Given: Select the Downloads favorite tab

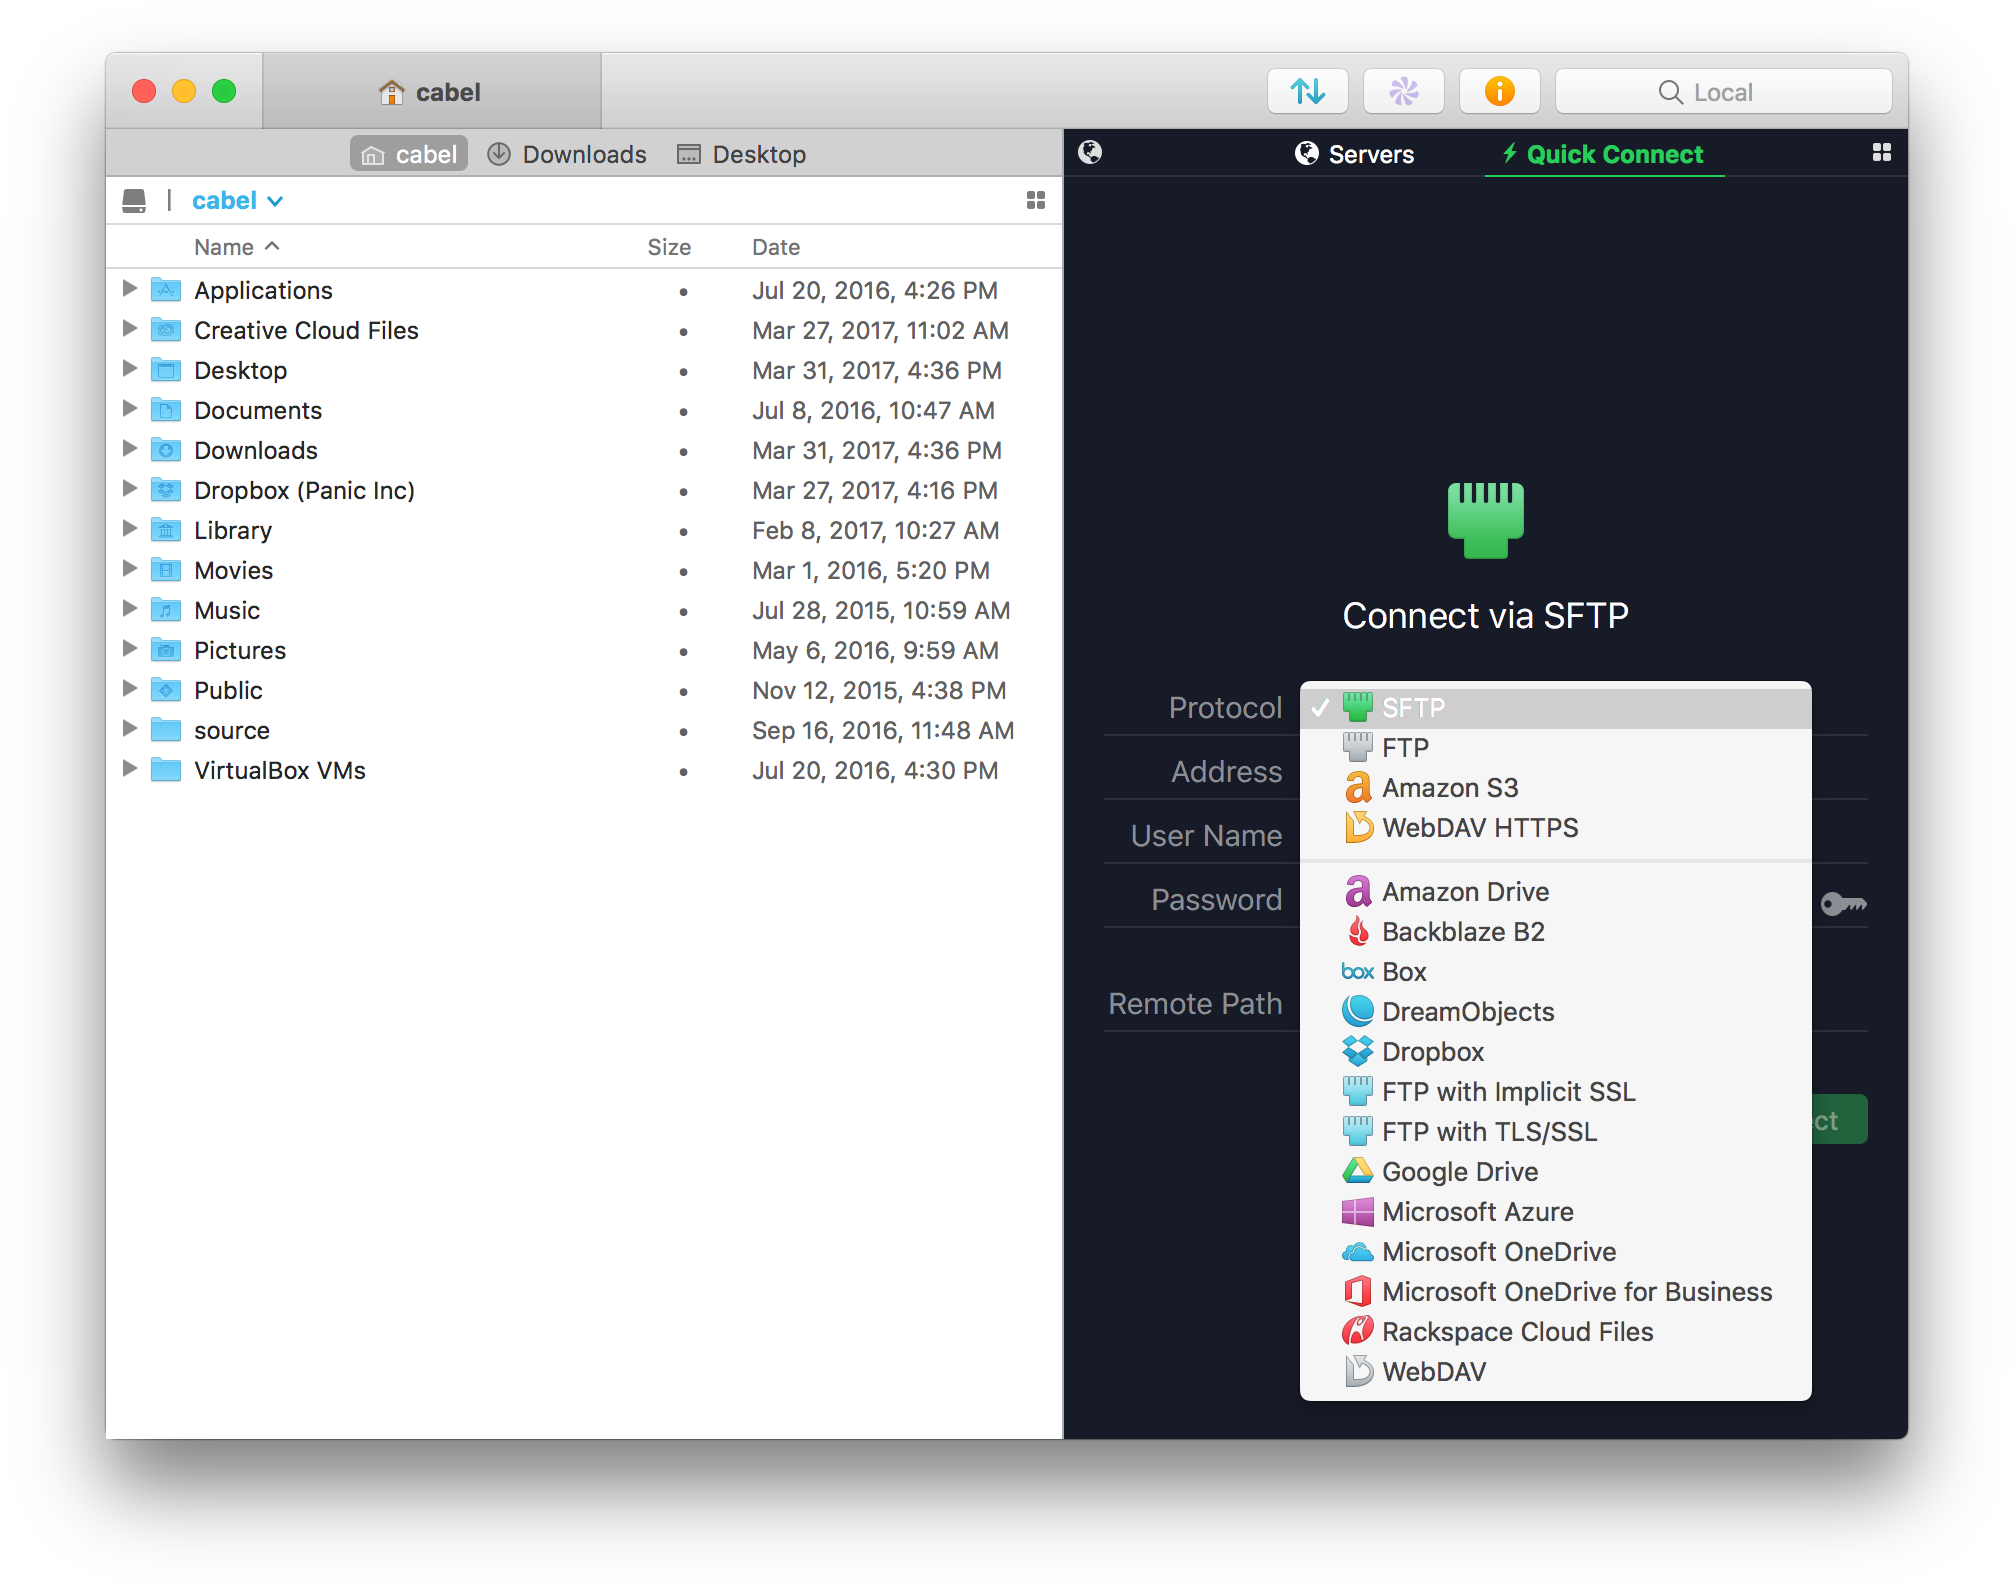Looking at the screenshot, I should (x=567, y=154).
